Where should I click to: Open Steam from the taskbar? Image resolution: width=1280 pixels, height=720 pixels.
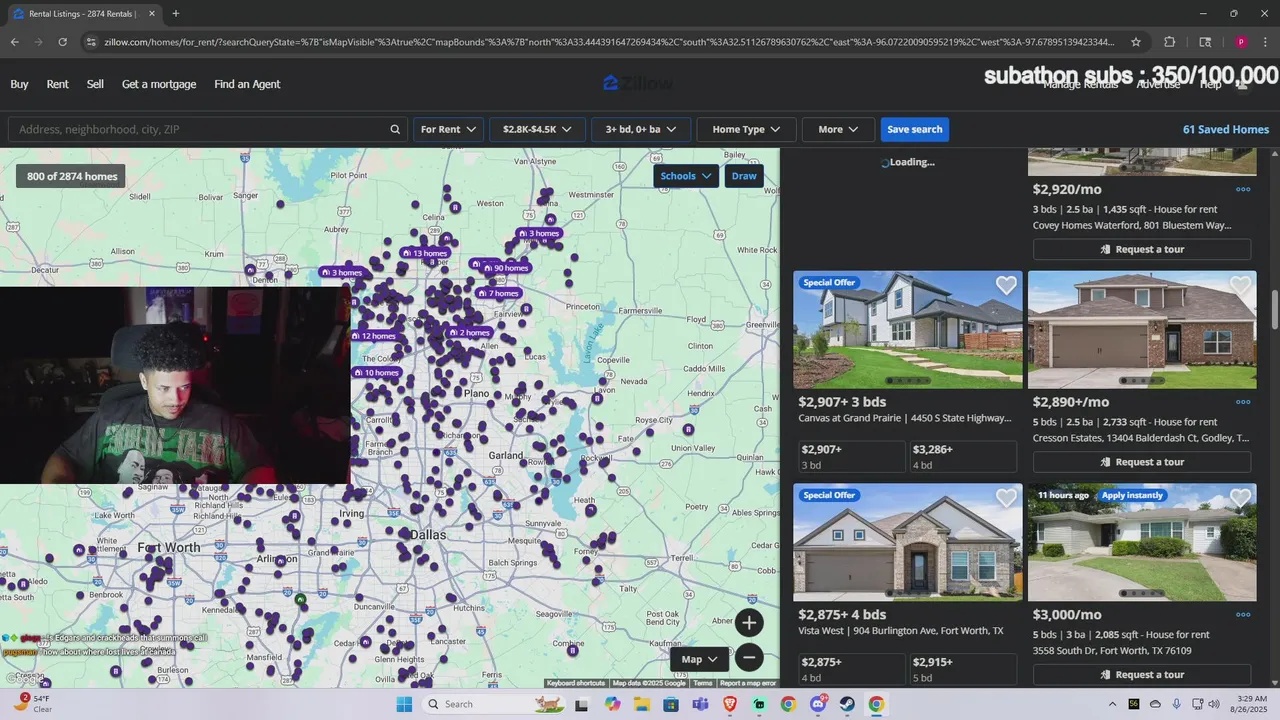coord(847,704)
